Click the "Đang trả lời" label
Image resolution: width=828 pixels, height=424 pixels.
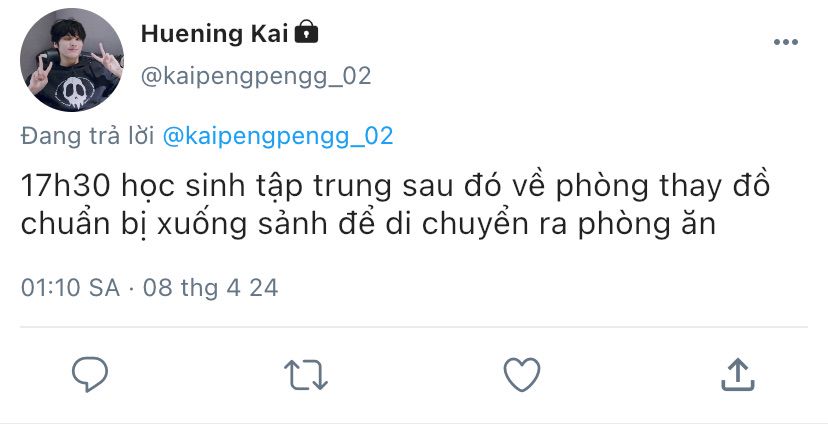pyautogui.click(x=88, y=136)
